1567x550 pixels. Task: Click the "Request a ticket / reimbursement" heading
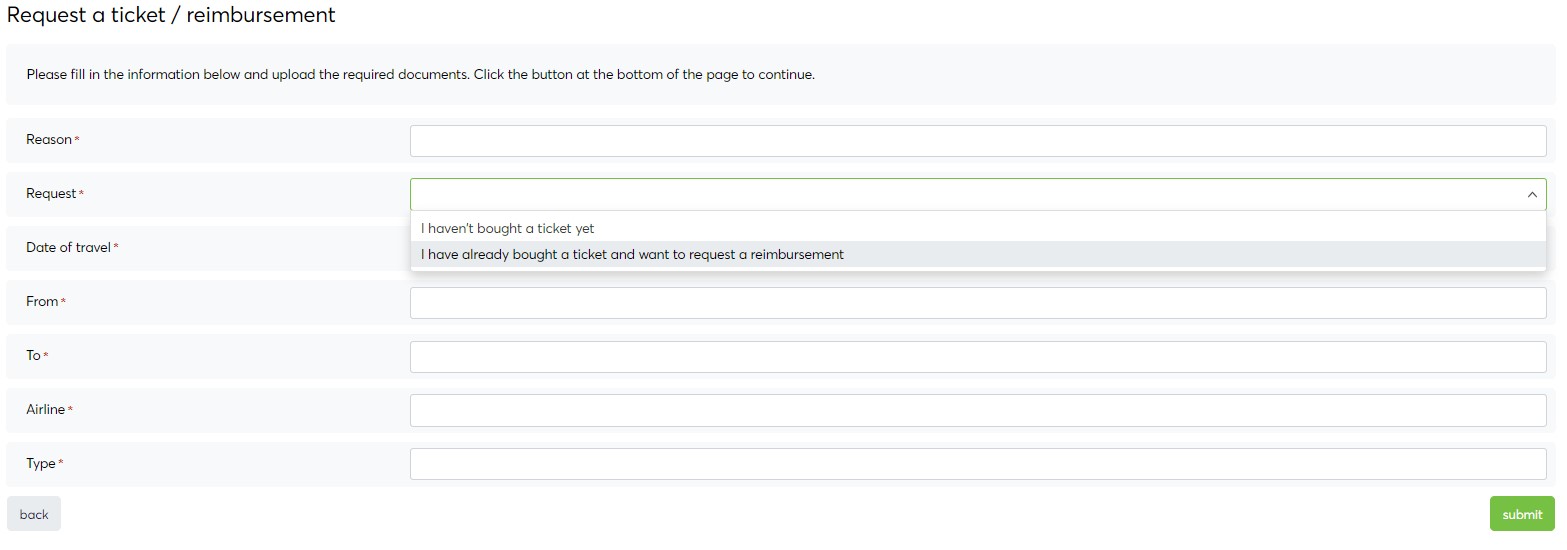click(171, 15)
